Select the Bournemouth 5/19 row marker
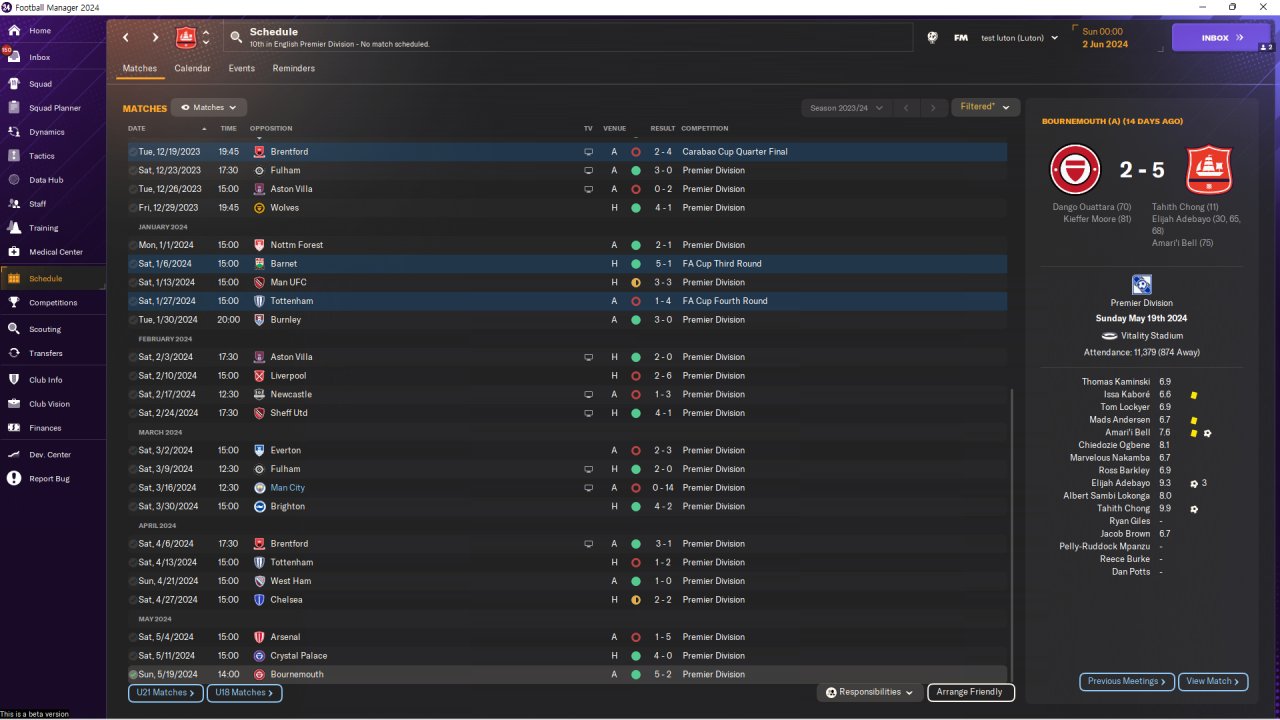 [133, 675]
